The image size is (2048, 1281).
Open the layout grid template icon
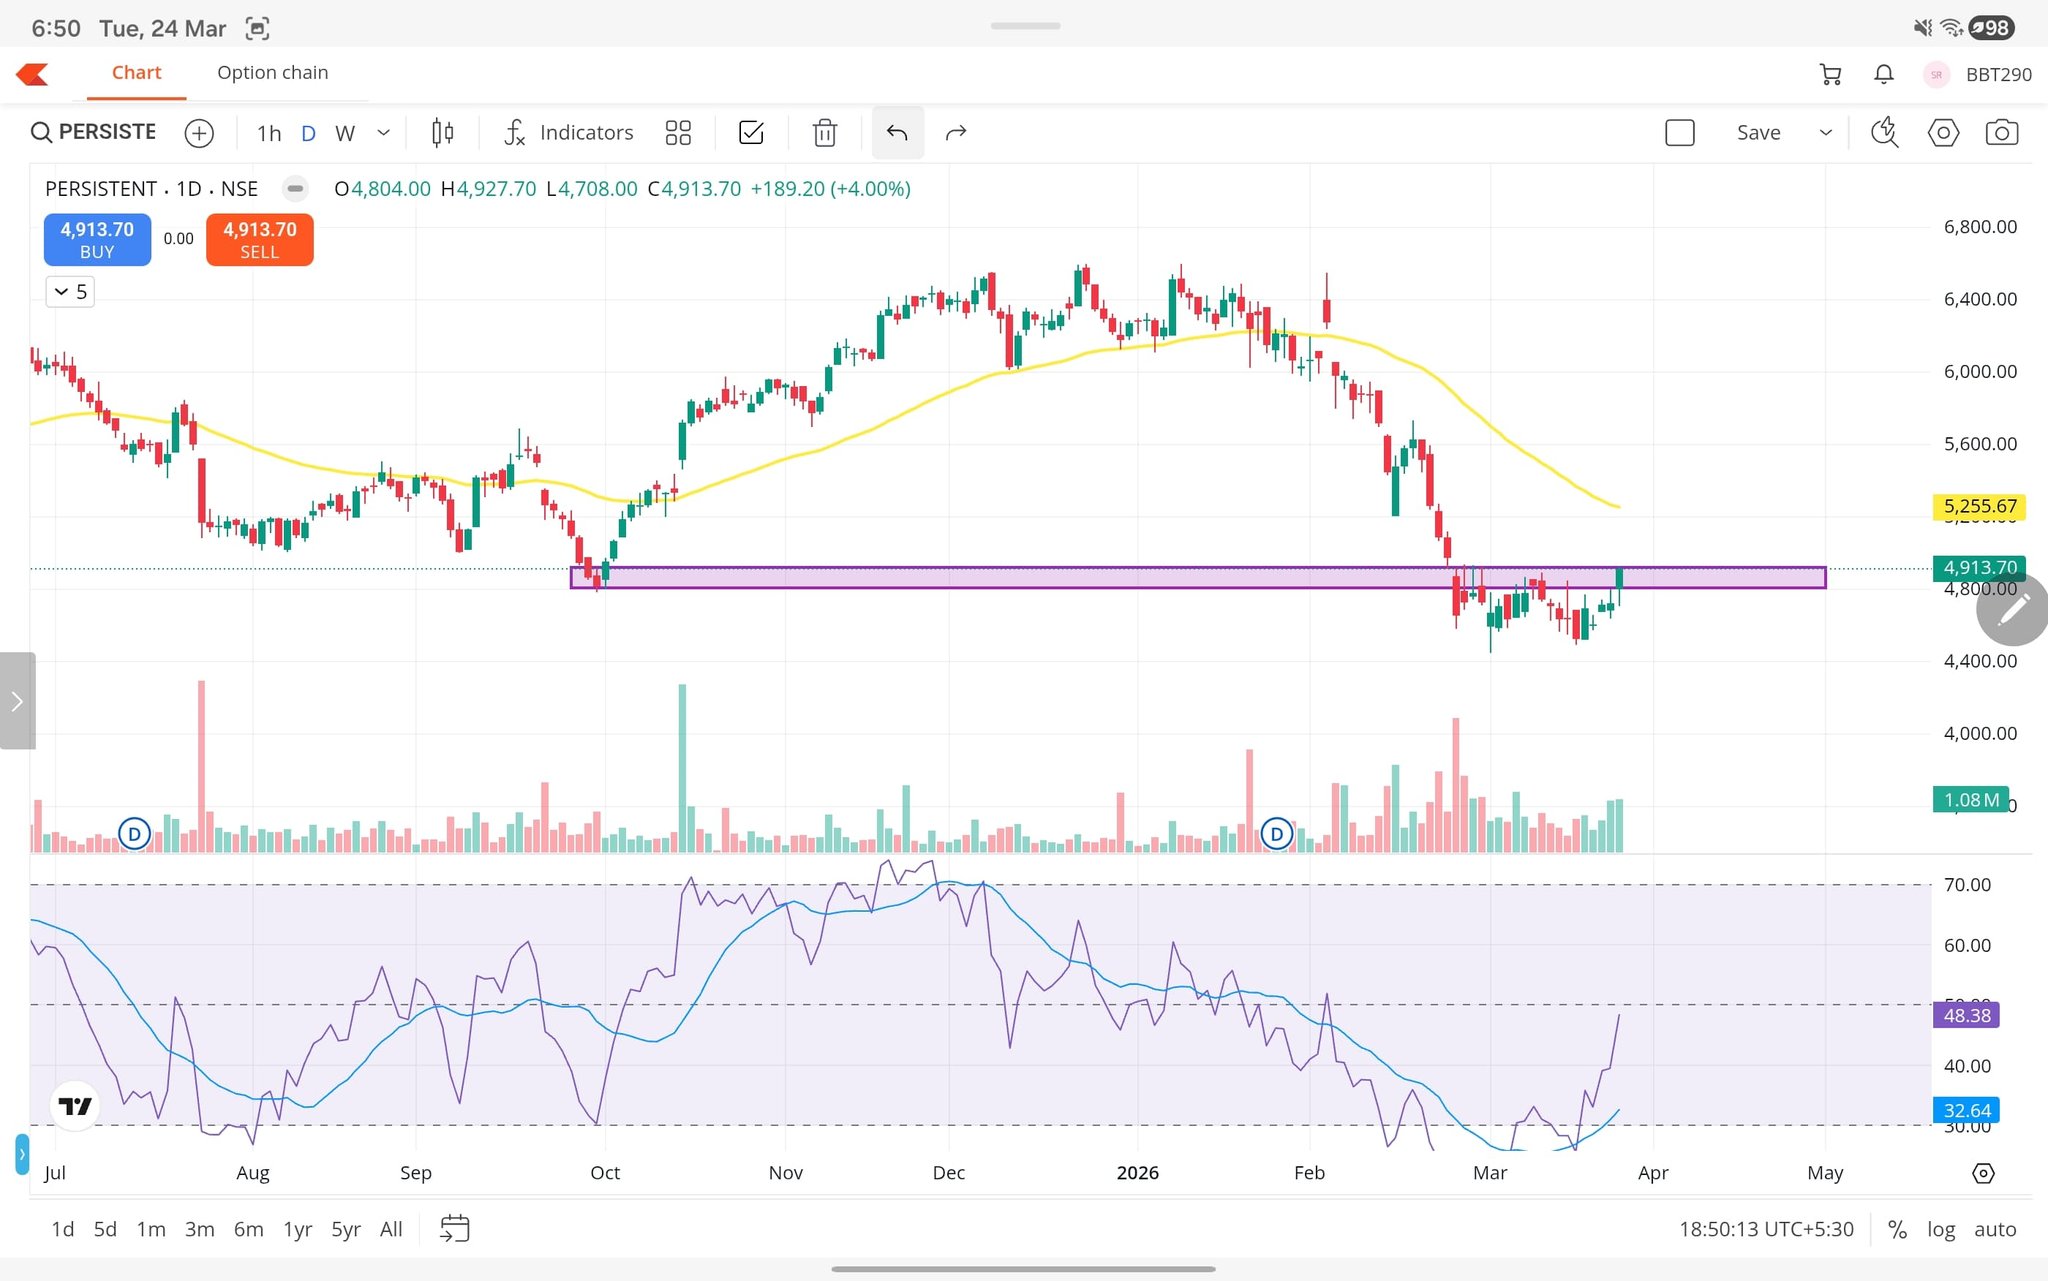pos(678,133)
